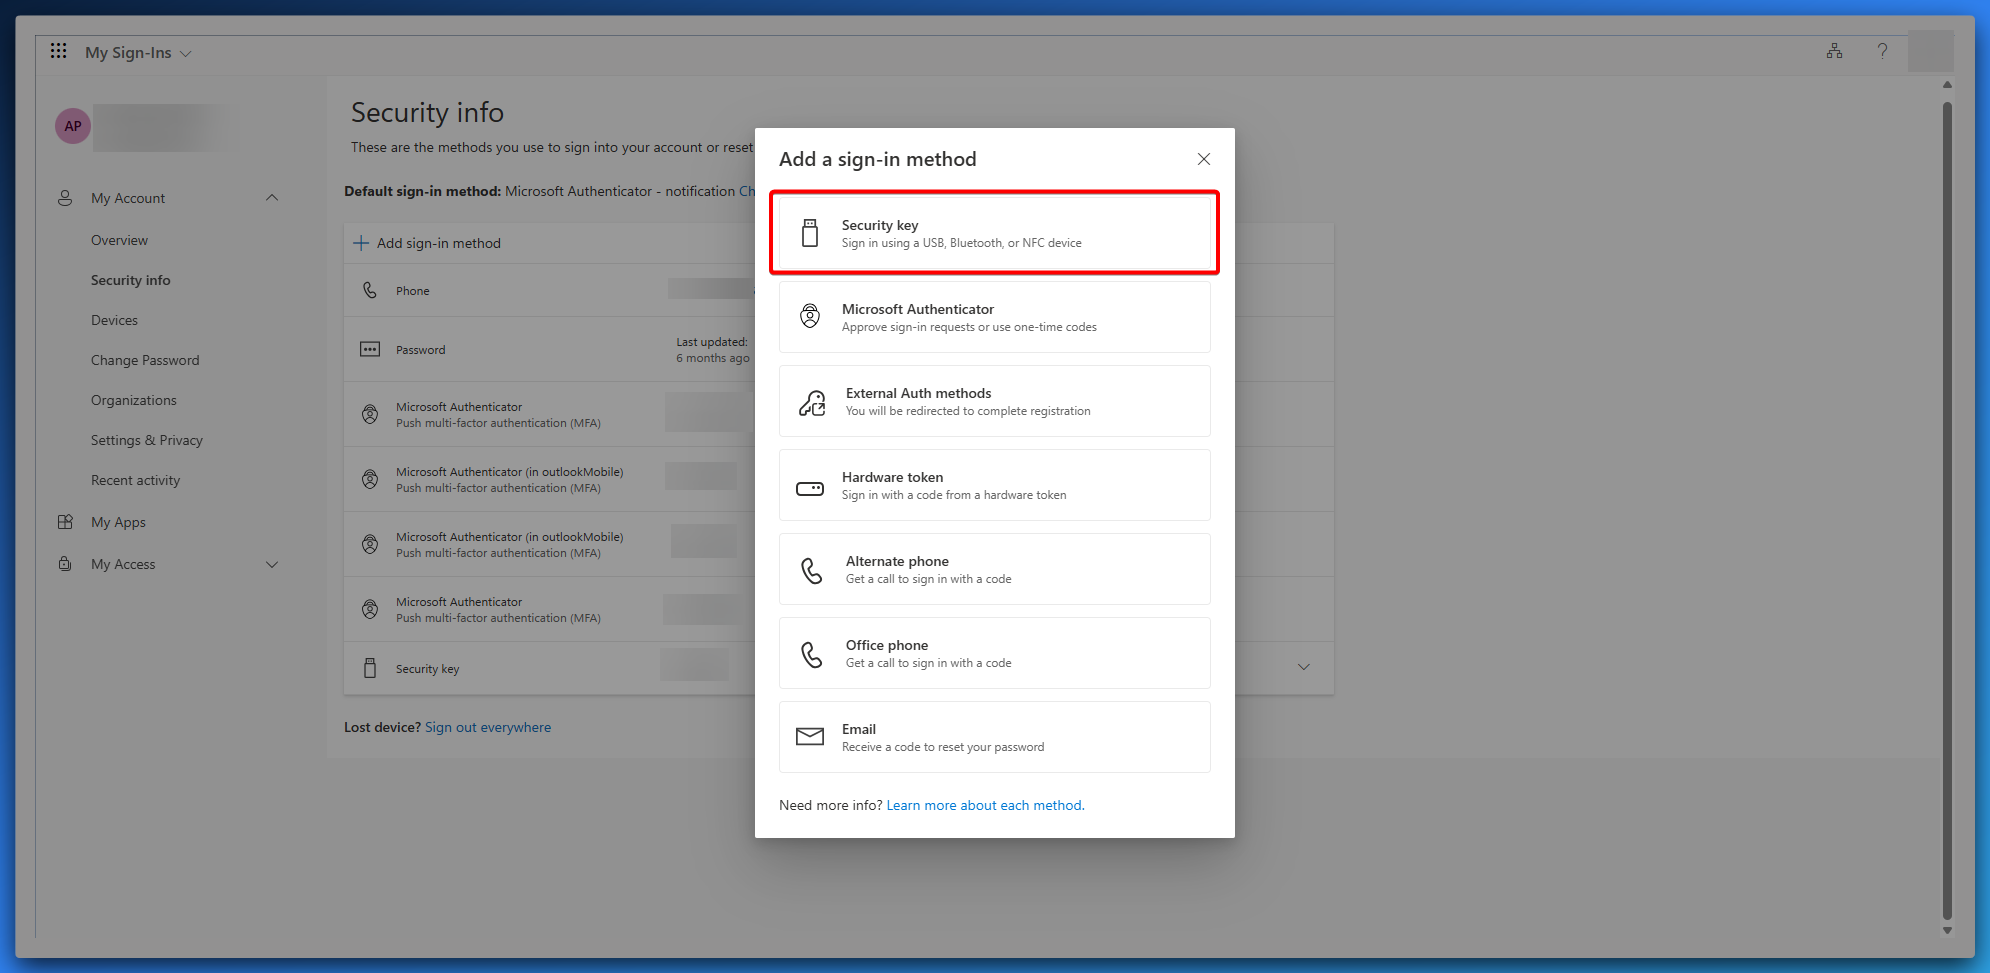Go to Change Password in sidebar

pyautogui.click(x=145, y=360)
